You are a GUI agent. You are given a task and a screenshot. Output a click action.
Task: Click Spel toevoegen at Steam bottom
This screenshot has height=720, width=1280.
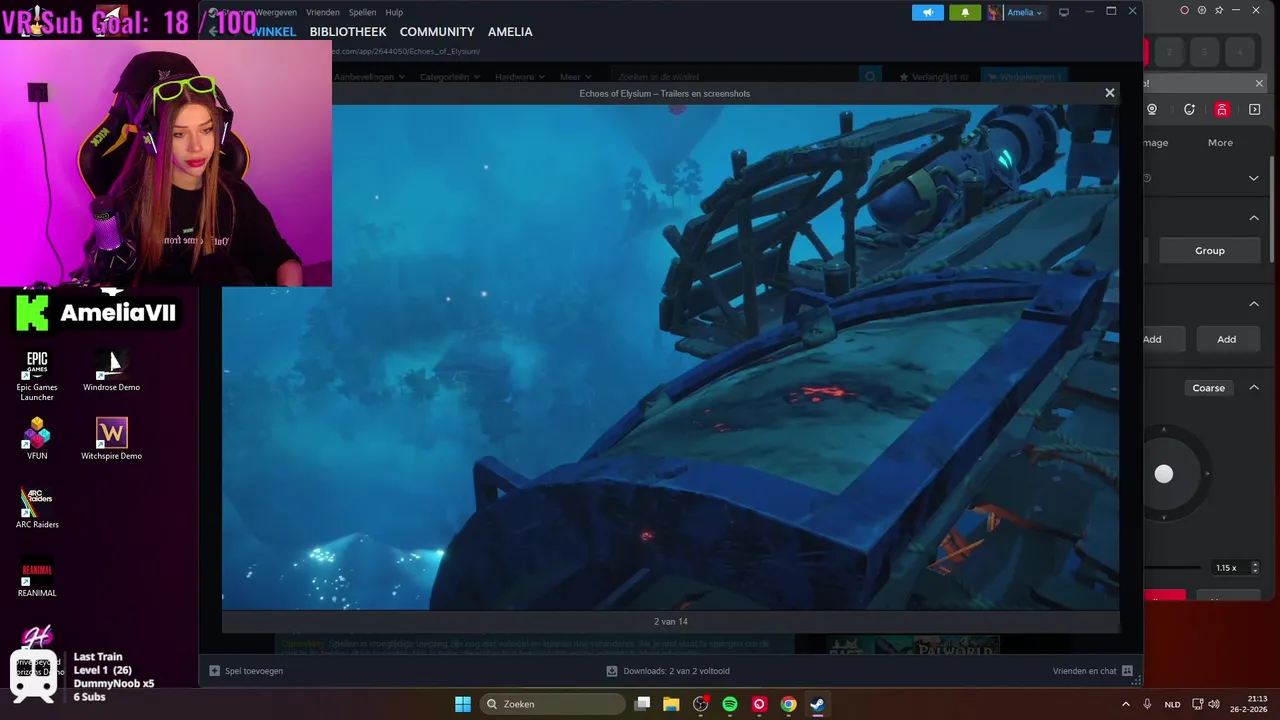(x=246, y=671)
